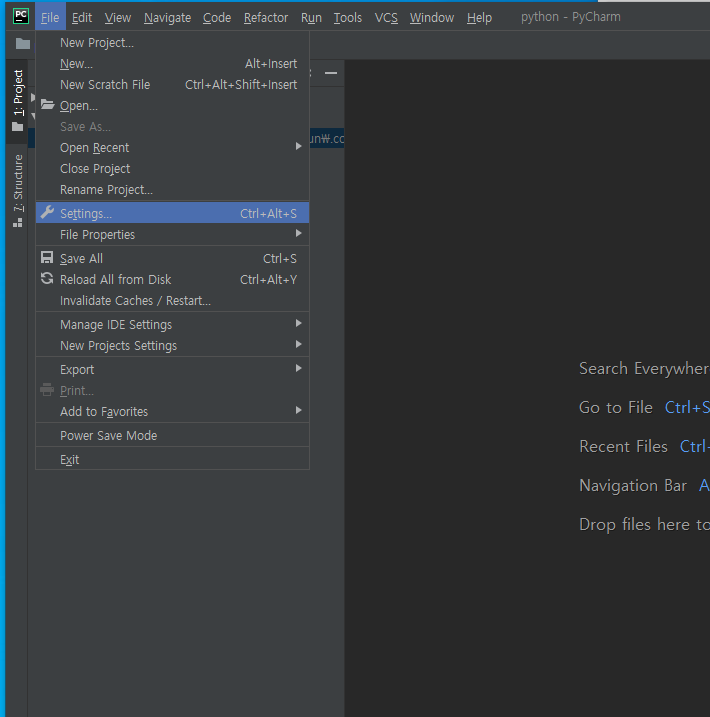710x717 pixels.
Task: Select Close Project
Action: (172, 169)
